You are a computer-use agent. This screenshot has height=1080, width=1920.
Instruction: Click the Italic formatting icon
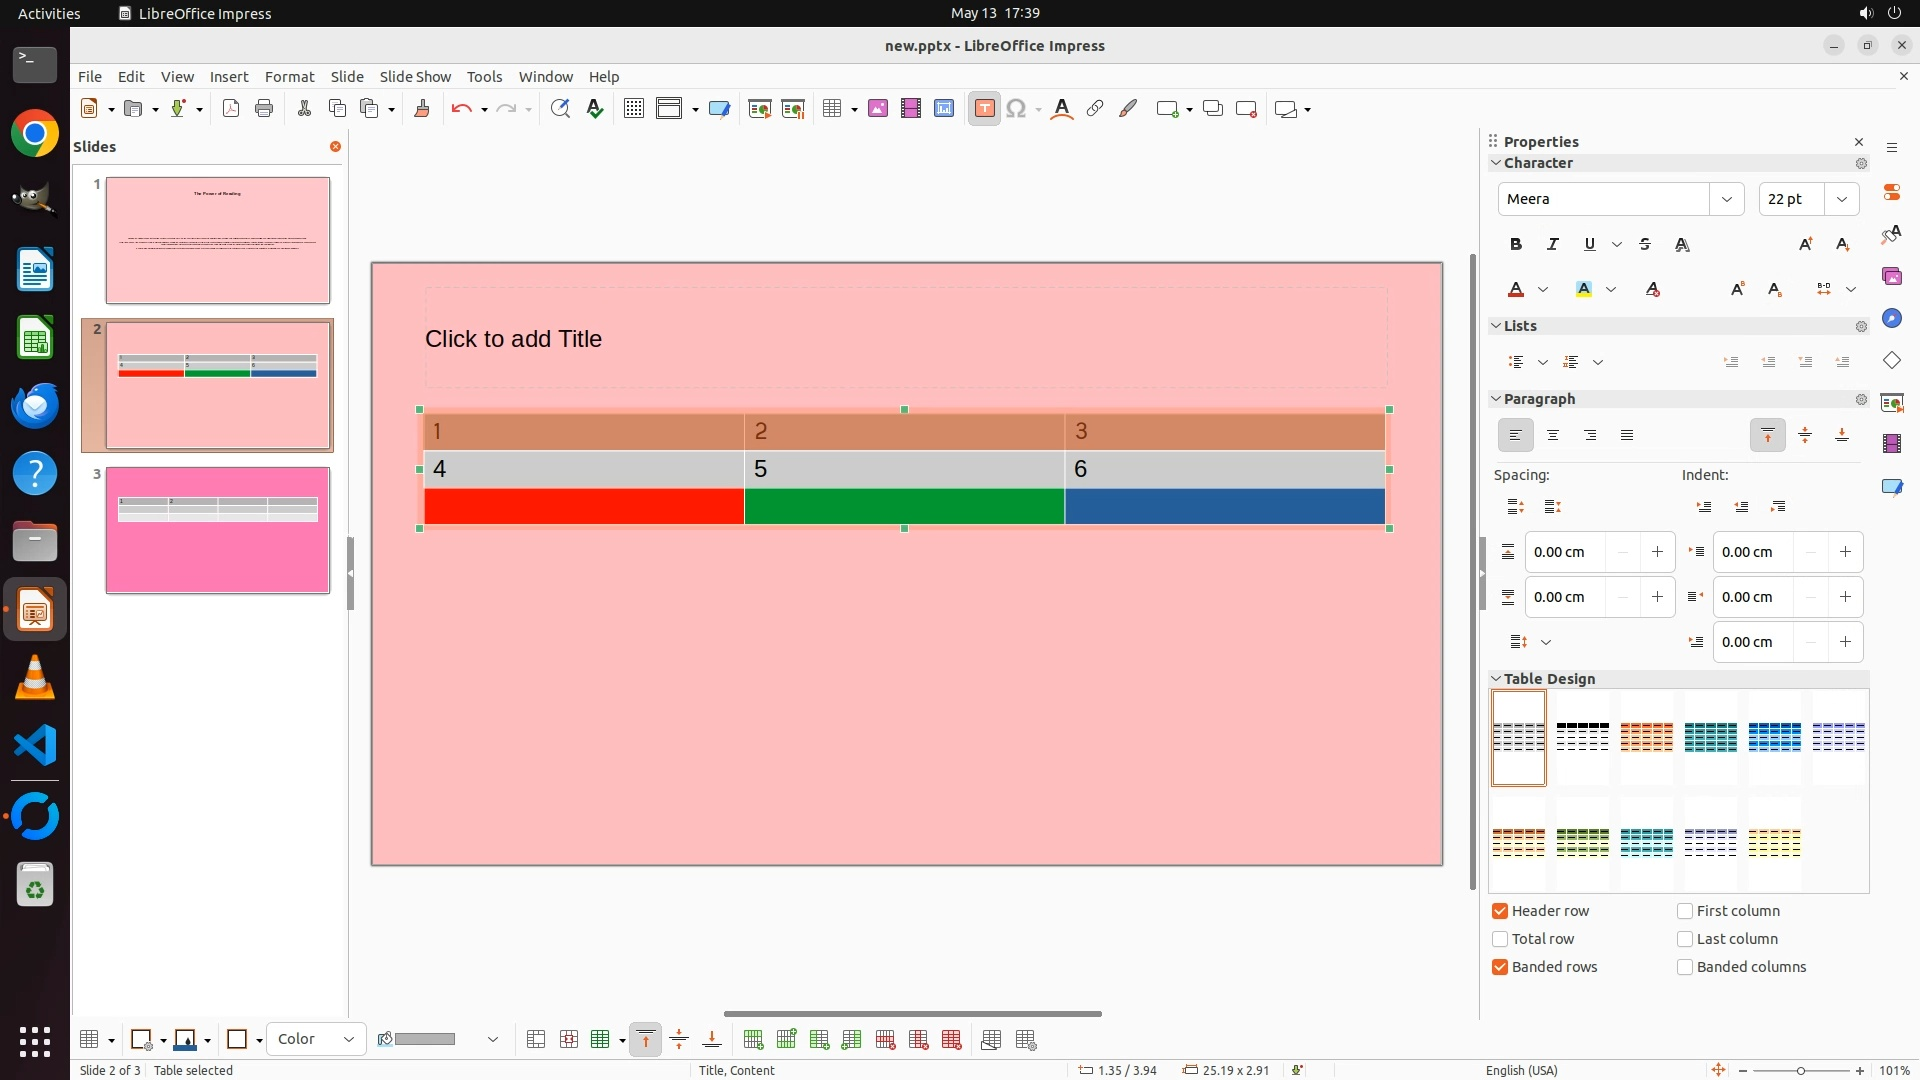click(x=1553, y=244)
